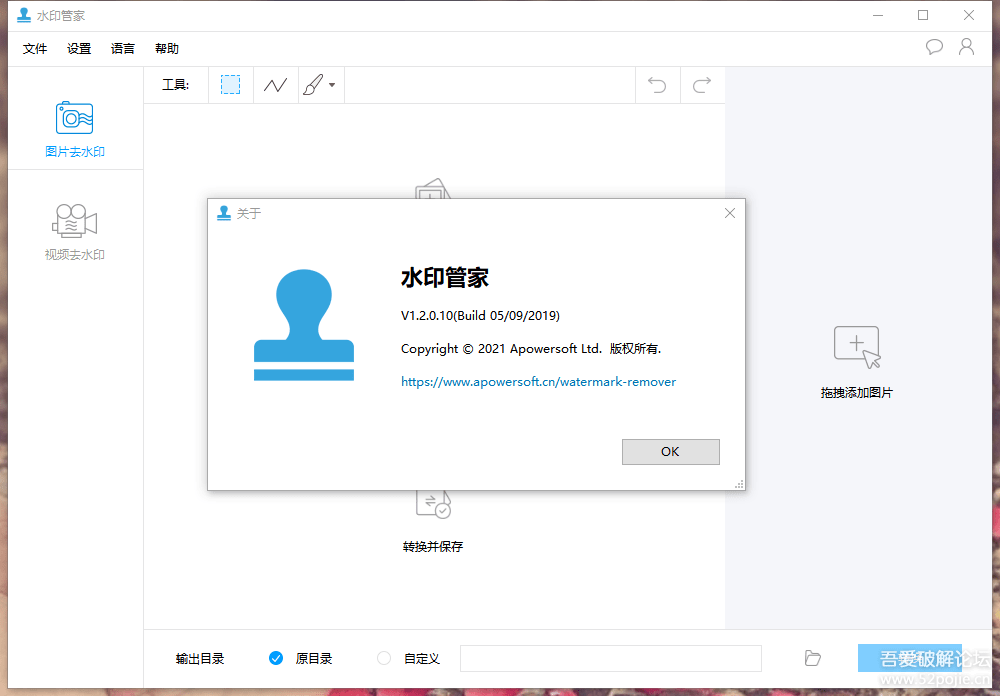Select the polyline selection tool
The width and height of the screenshot is (1000, 696).
click(x=276, y=85)
